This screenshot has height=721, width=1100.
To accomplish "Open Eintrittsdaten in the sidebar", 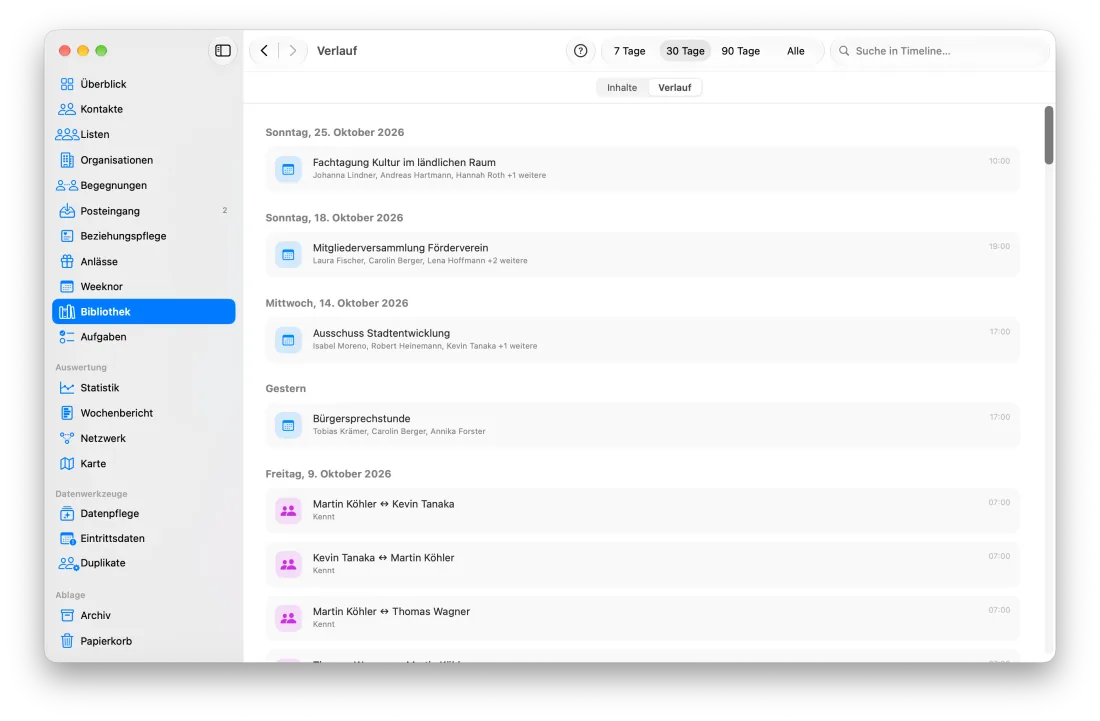I will 143,538.
